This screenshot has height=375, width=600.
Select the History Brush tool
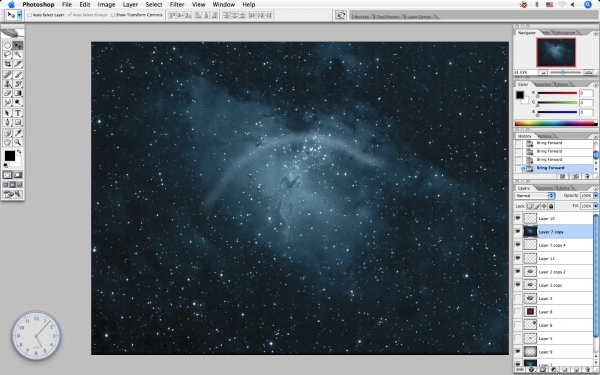click(18, 84)
